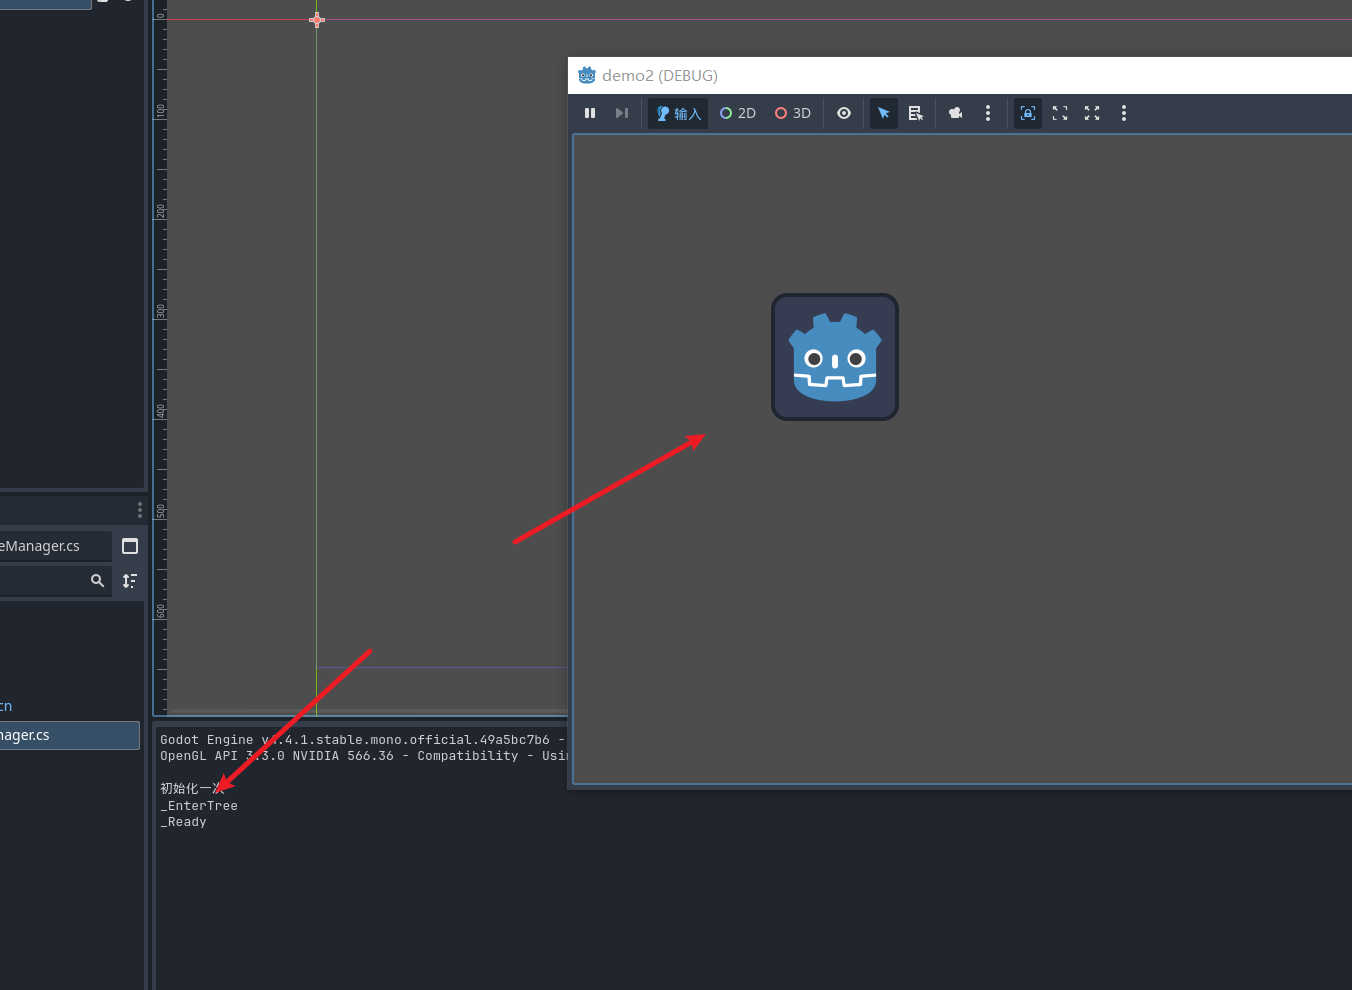Open the game view options menu
This screenshot has width=1352, height=990.
pos(1124,113)
